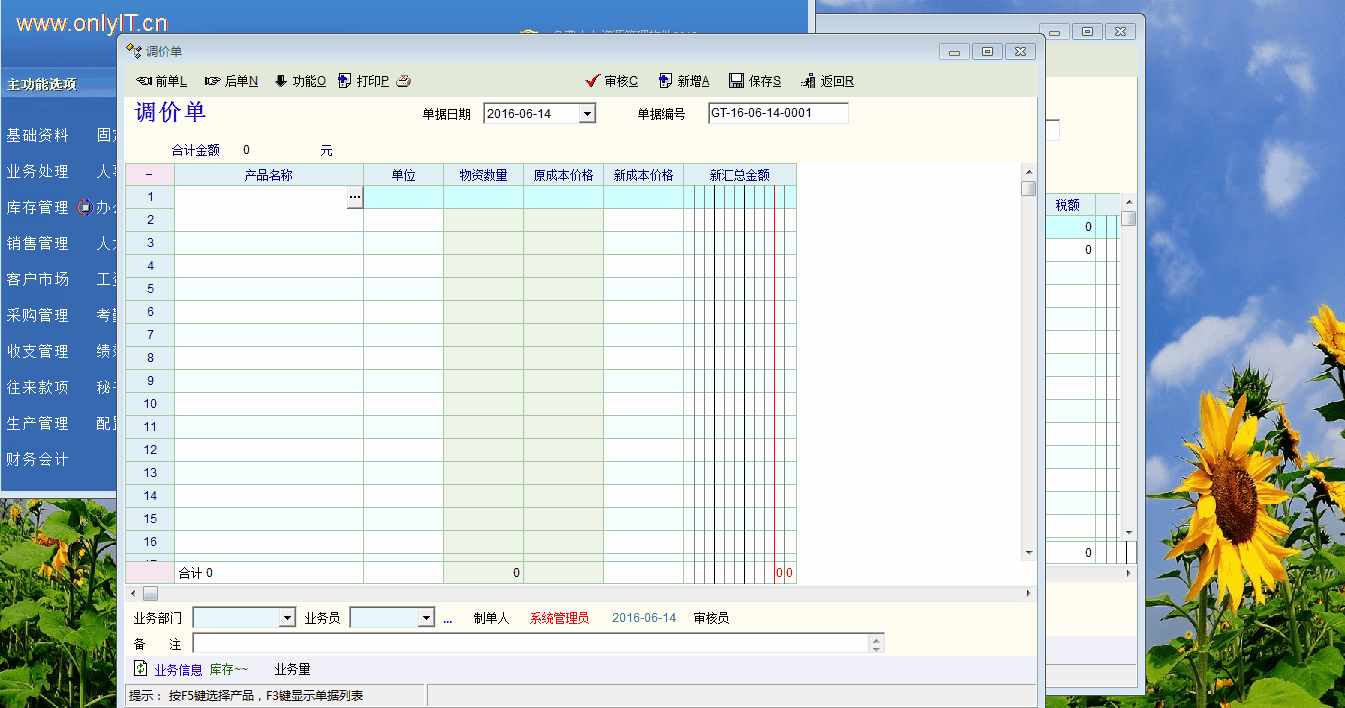
Task: Select 财务会计 from the left menu
Action: pyautogui.click(x=38, y=460)
